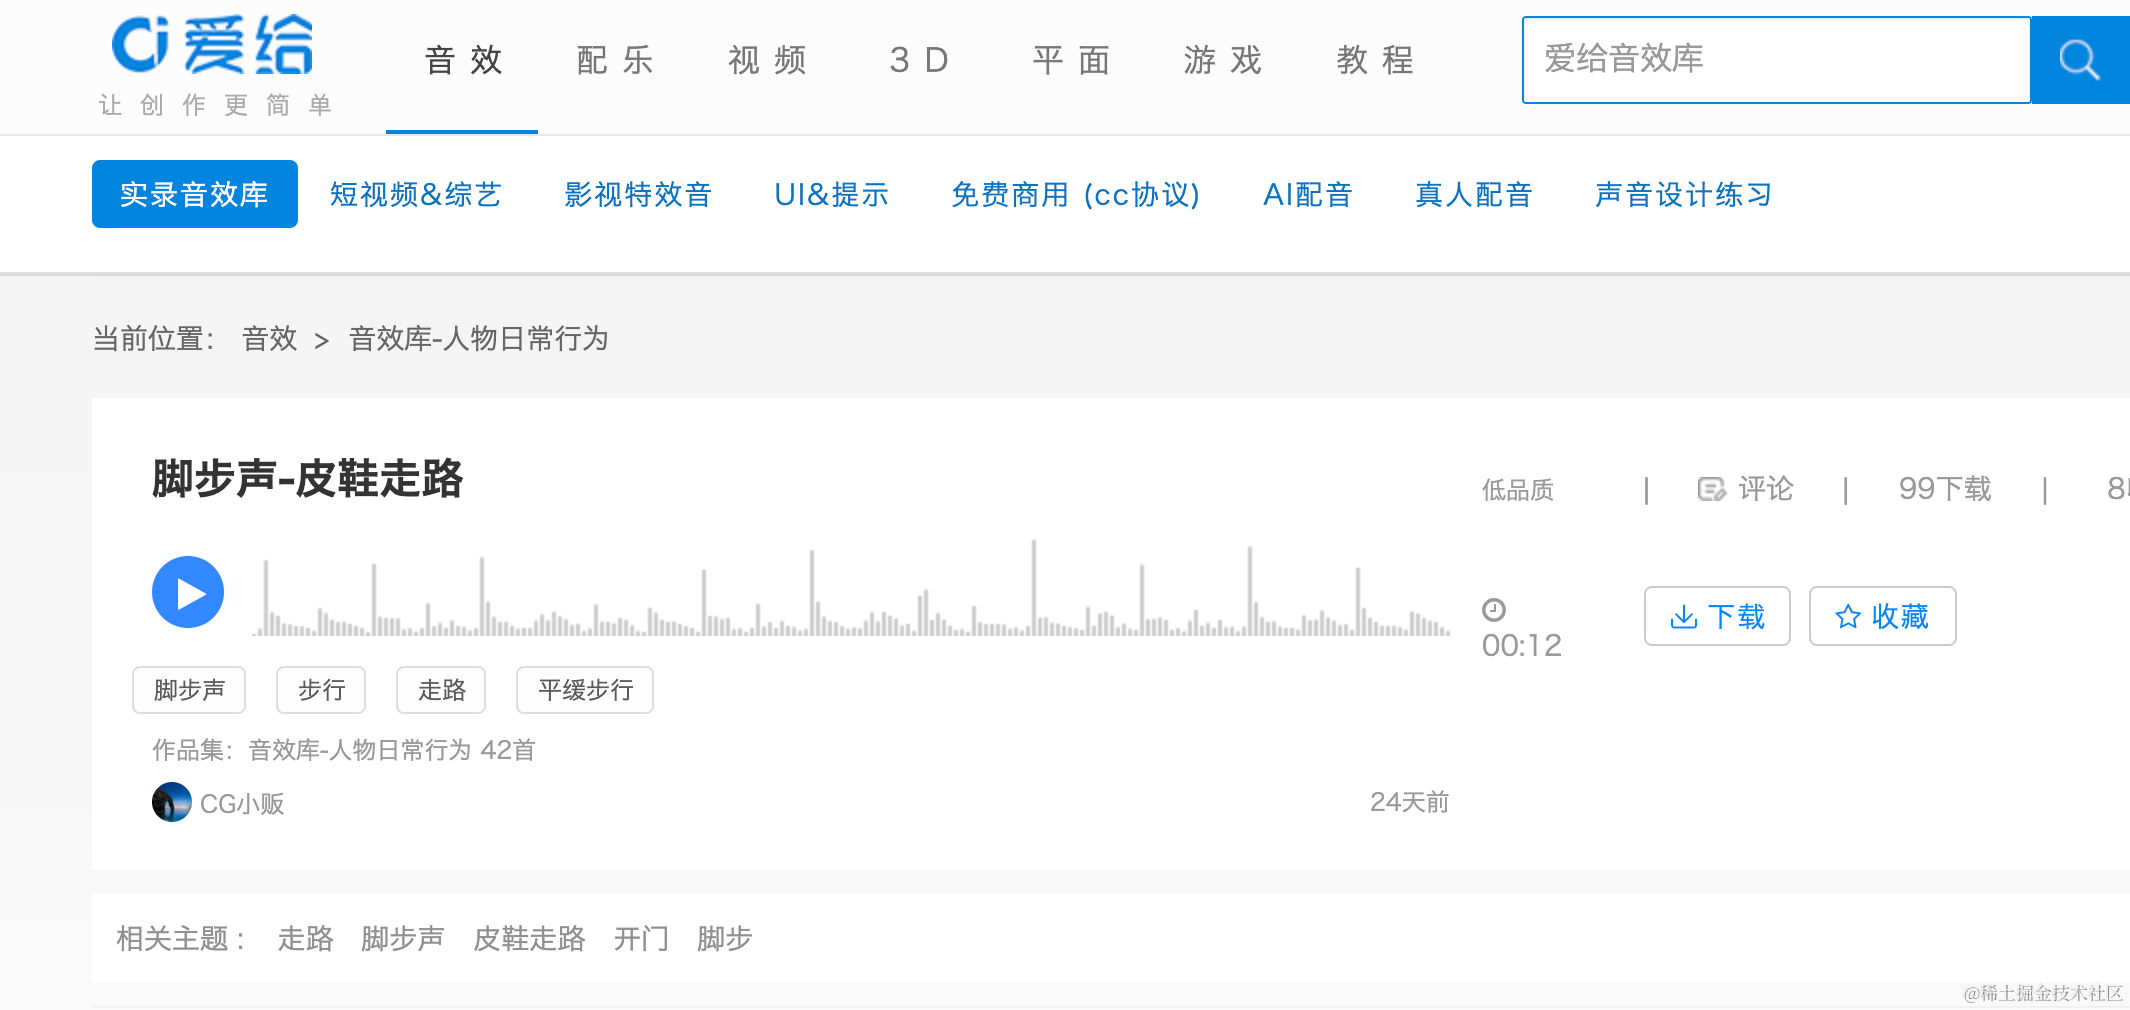This screenshot has width=2130, height=1010.
Task: Click the 平缓步行 tag
Action: [x=585, y=690]
